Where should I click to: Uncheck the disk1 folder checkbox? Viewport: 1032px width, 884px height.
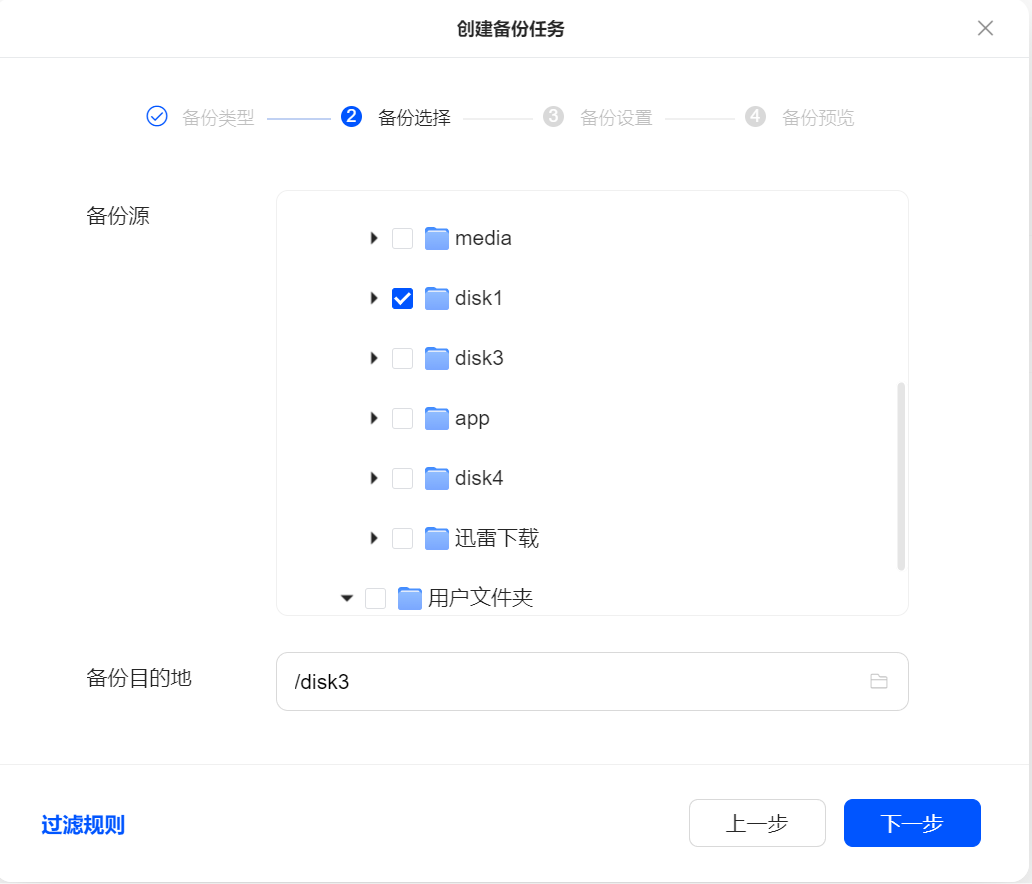tap(402, 298)
